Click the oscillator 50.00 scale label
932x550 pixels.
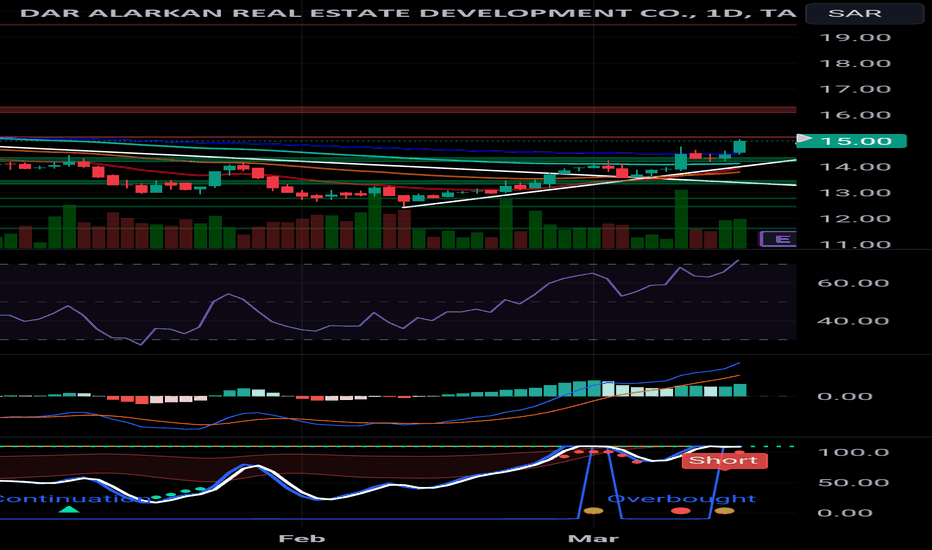click(854, 482)
